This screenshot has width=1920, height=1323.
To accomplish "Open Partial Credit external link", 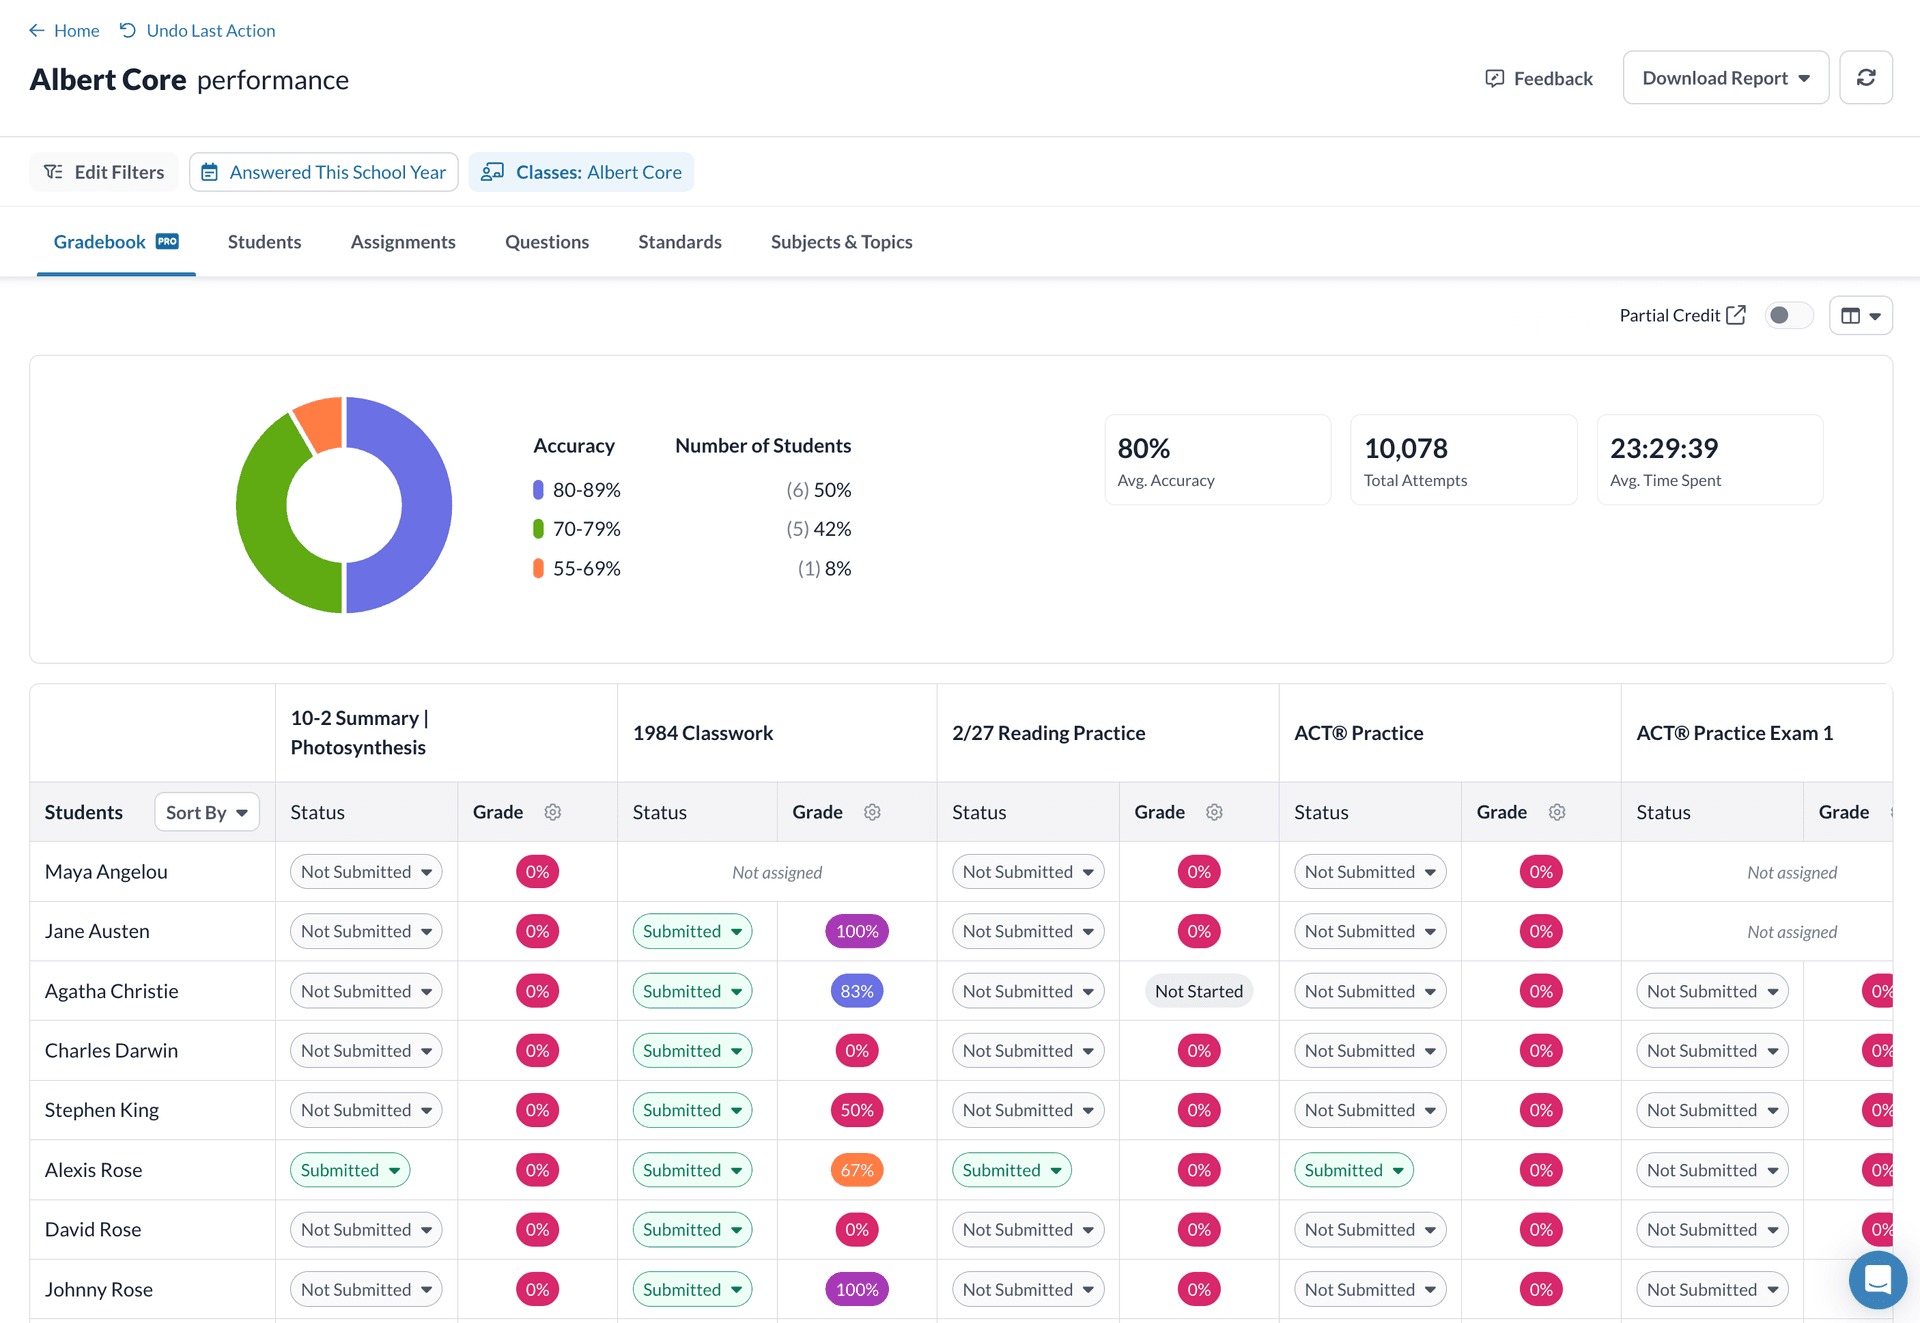I will [x=1735, y=314].
